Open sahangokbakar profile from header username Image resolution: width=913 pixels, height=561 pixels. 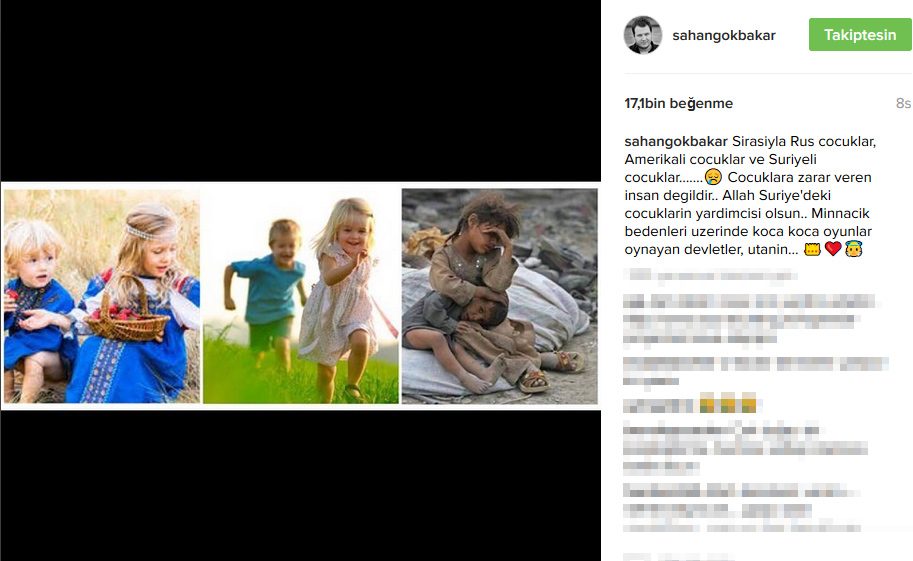tap(724, 36)
